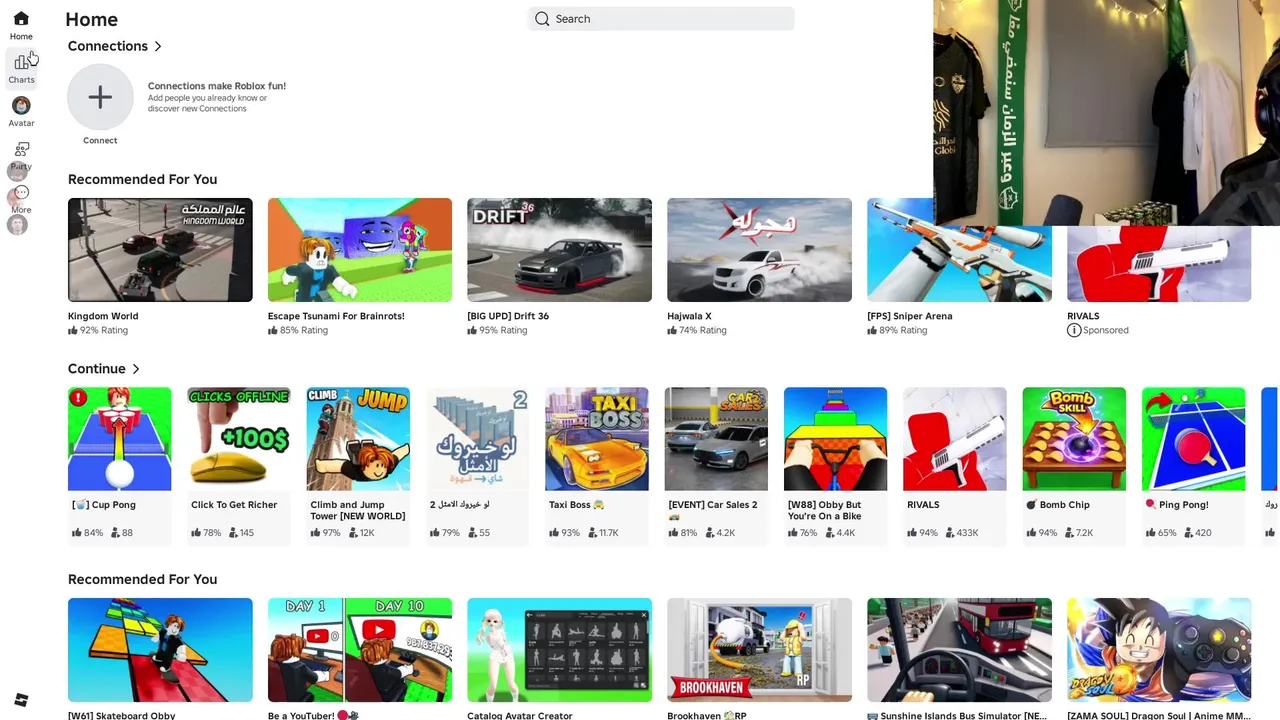1280x720 pixels.
Task: Open the Drift 36 game thumbnail
Action: [560, 250]
